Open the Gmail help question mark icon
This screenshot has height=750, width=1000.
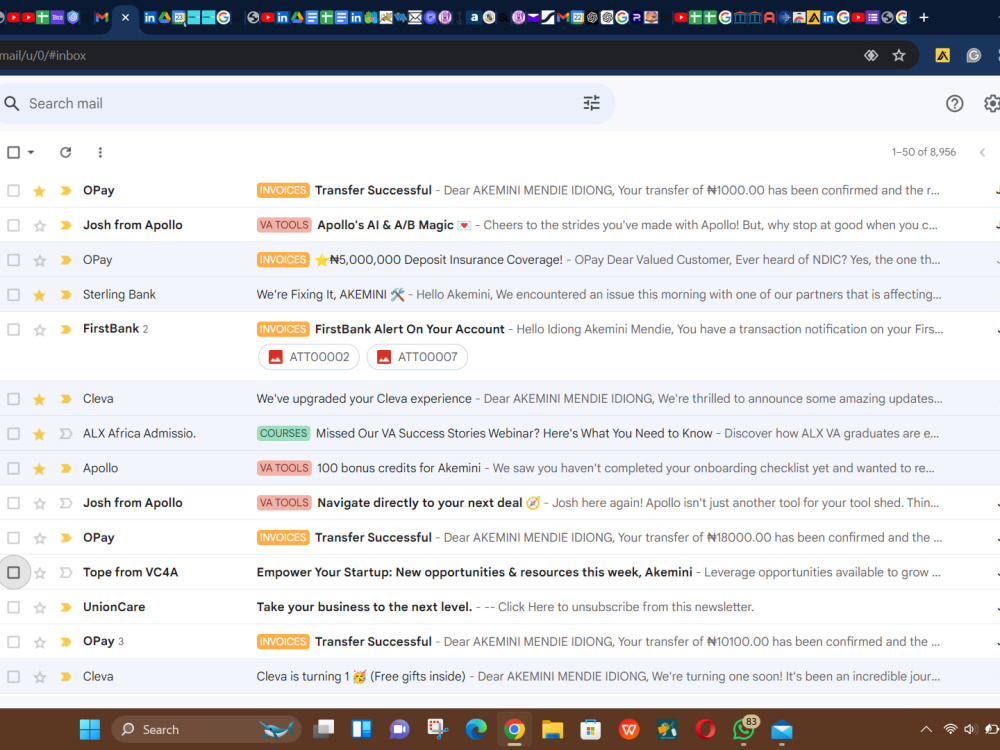click(x=954, y=103)
